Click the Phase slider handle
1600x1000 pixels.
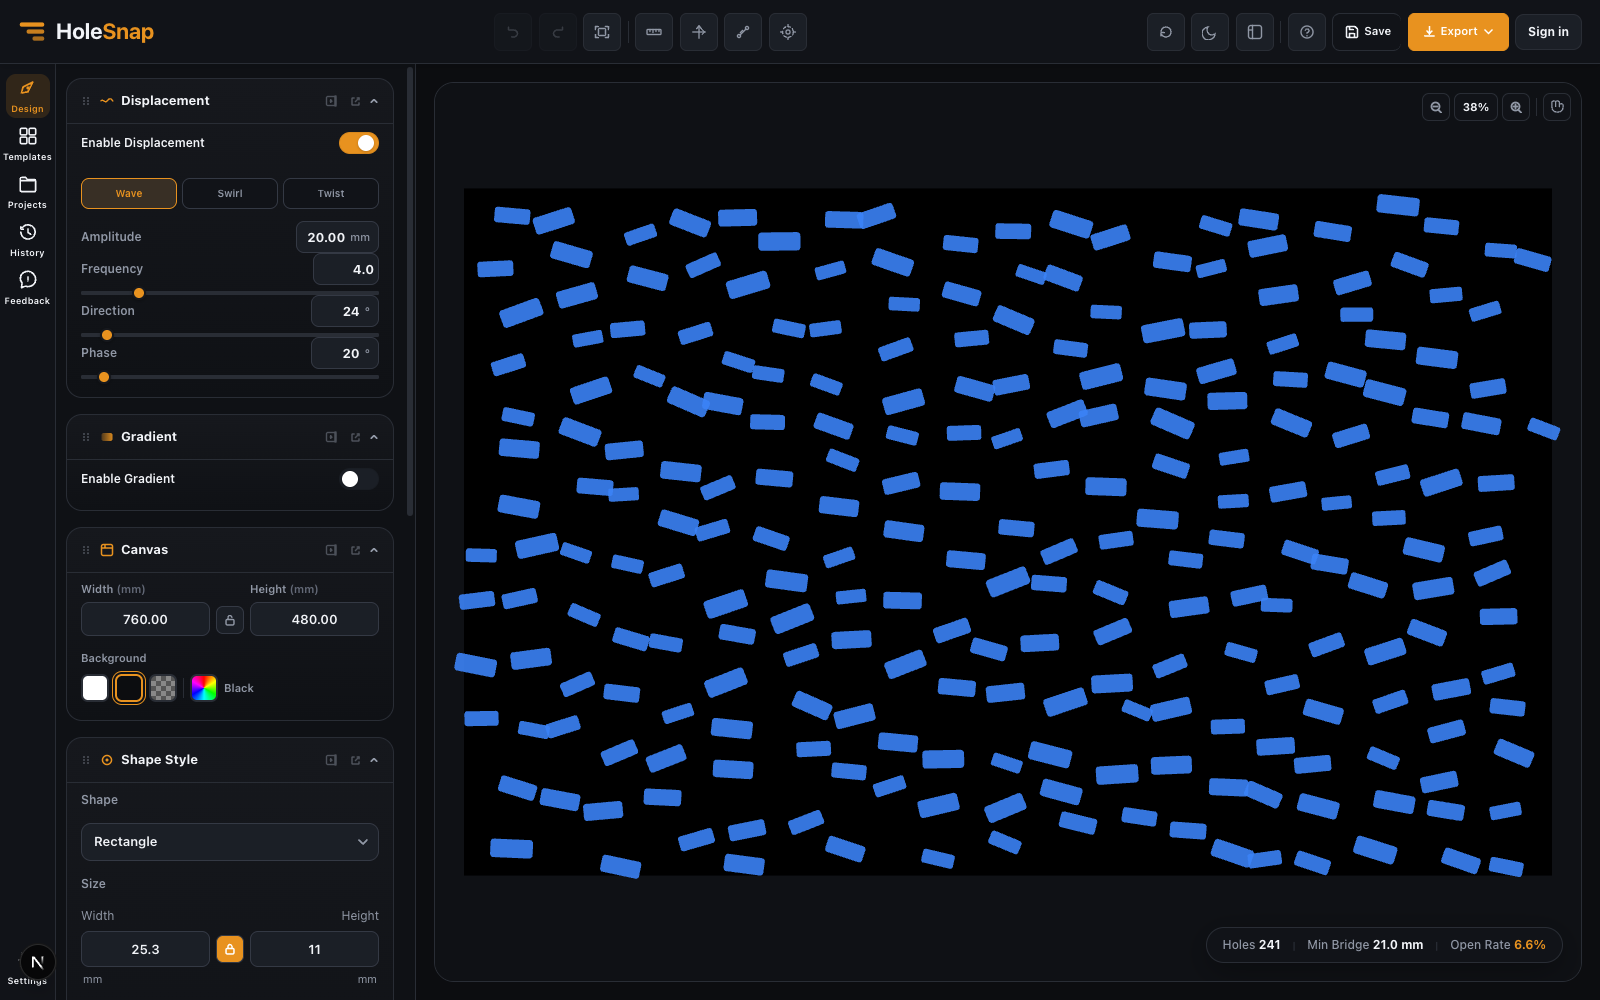(104, 377)
